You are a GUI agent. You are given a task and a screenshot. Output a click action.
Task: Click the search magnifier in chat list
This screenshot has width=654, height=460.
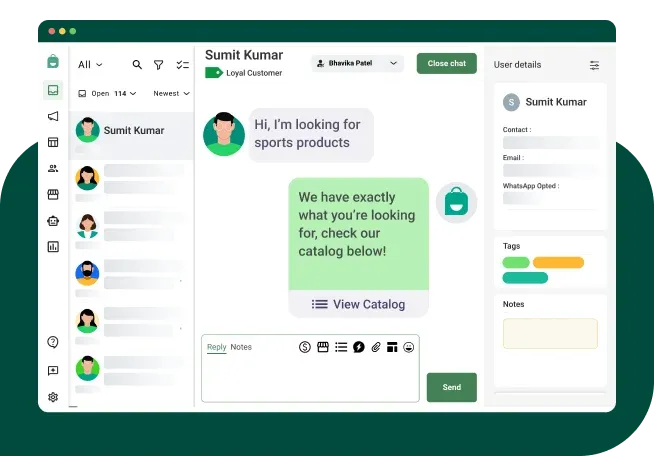point(137,65)
